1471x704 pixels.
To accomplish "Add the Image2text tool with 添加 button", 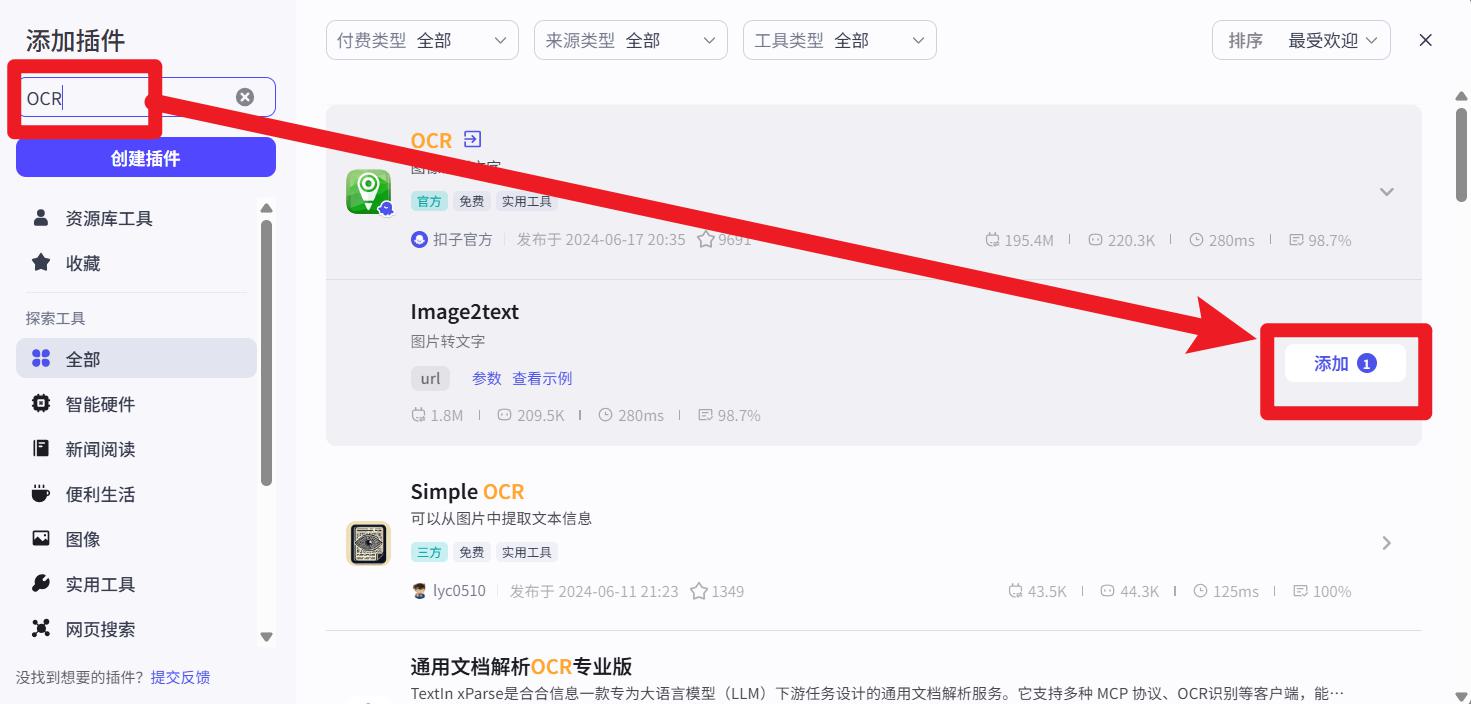I will [x=1345, y=364].
